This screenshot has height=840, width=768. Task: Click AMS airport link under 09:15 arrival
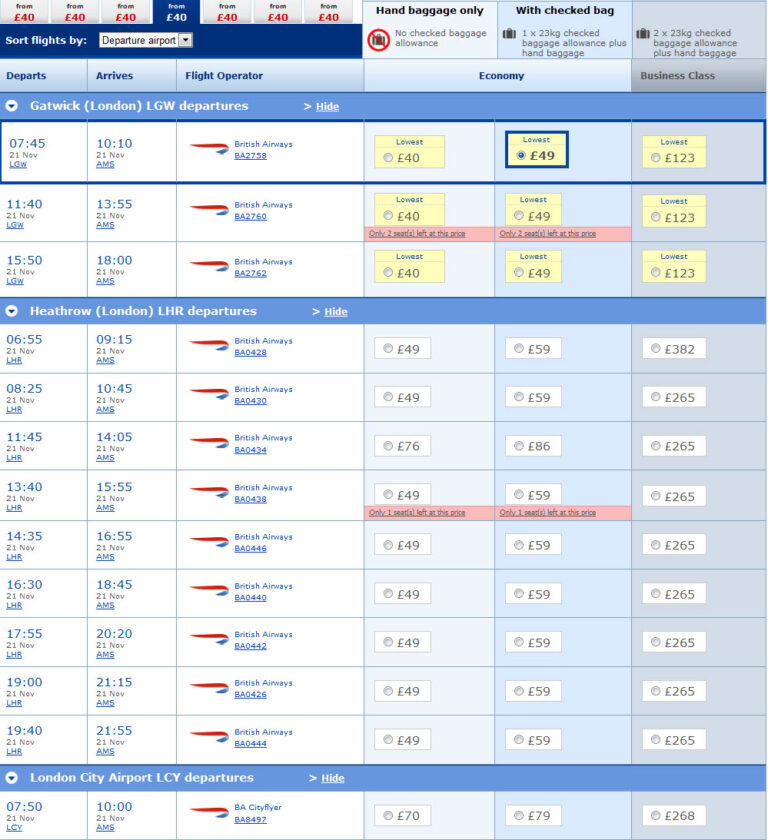click(105, 361)
